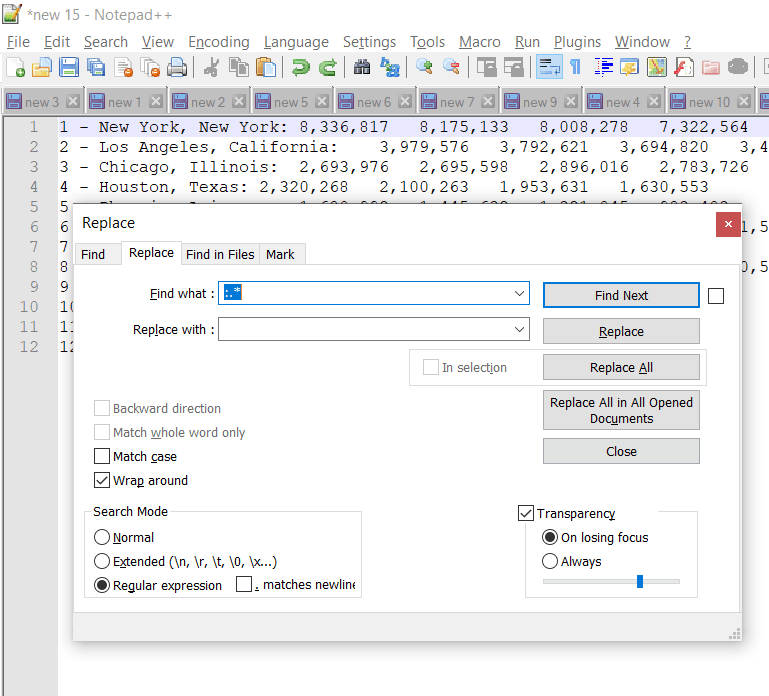Viewport: 769px width, 696px height.
Task: Click the Print toolbar icon
Action: point(177,67)
